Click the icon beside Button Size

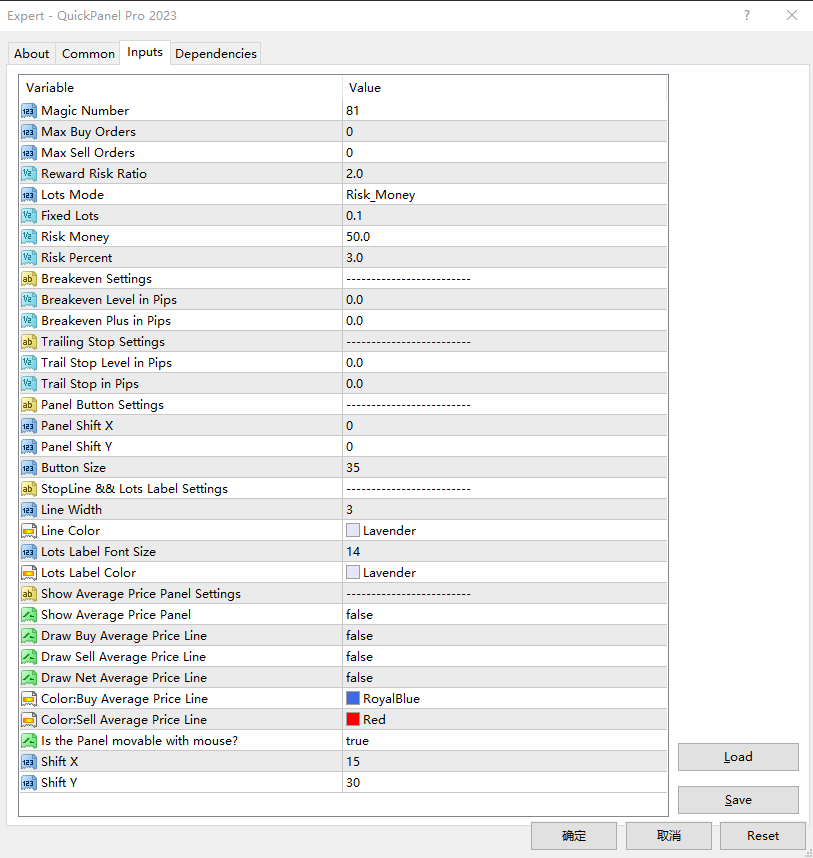point(29,468)
